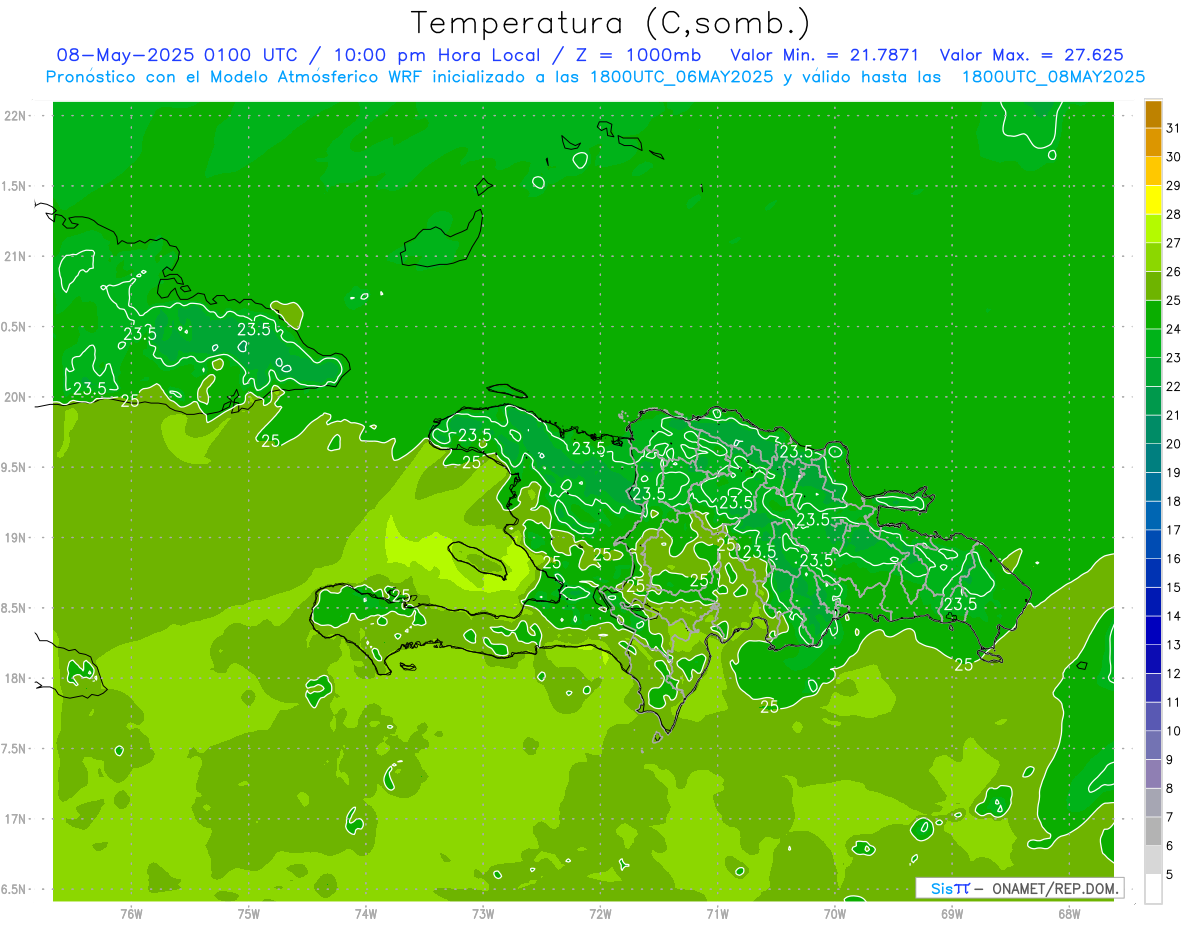Click the title "Temperatura (C,somb.)"
The image size is (1200, 927).
[611, 23]
